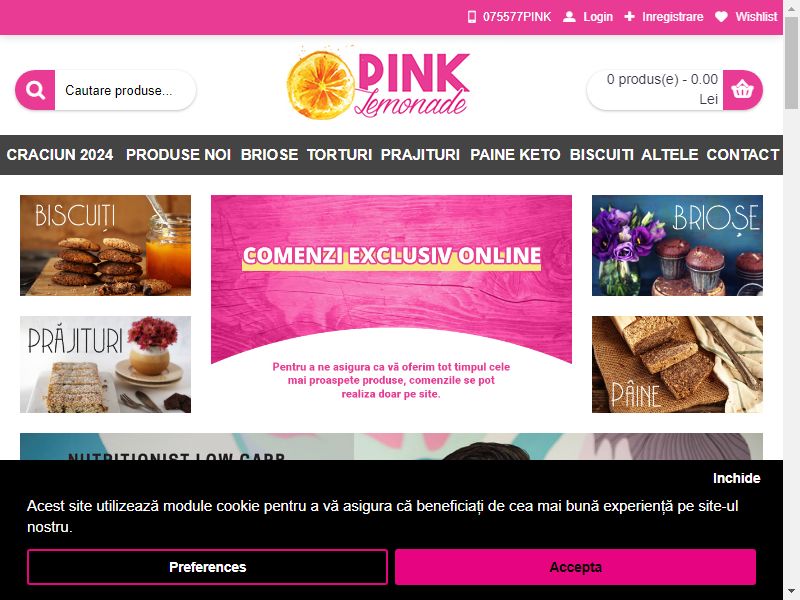Click the user icon next to Login
800x600 pixels.
[569, 17]
